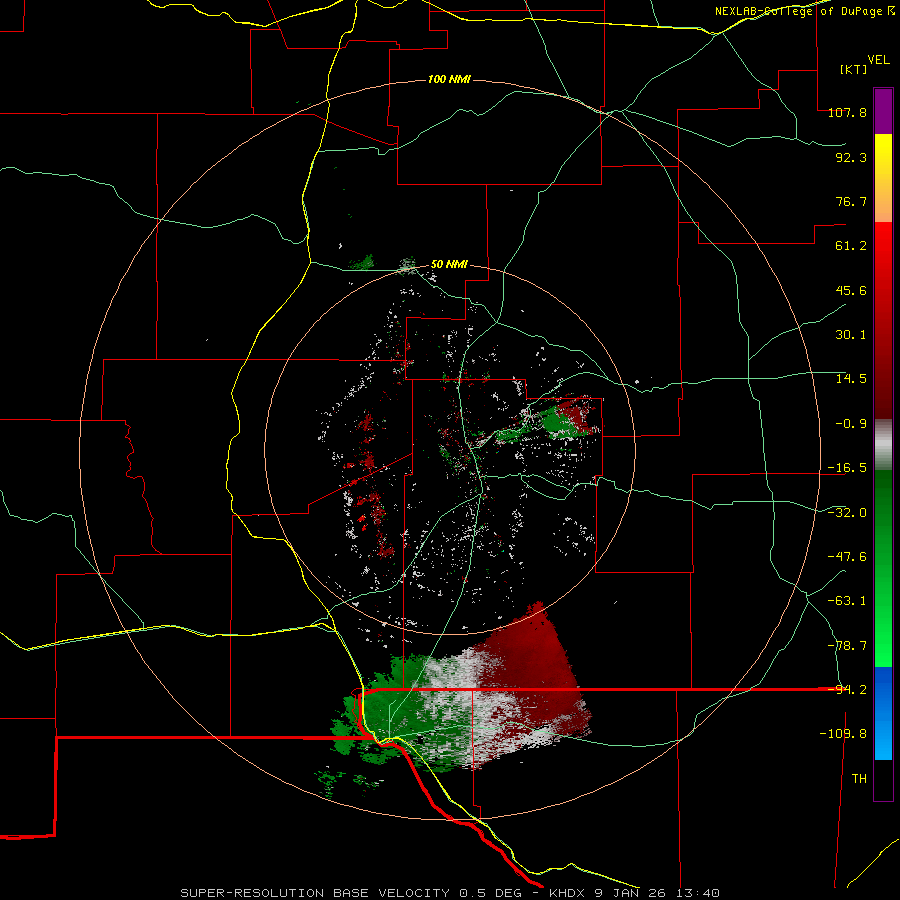This screenshot has width=900, height=900.
Task: Click the 92.3 velocity scale value
Action: pyautogui.click(x=851, y=157)
